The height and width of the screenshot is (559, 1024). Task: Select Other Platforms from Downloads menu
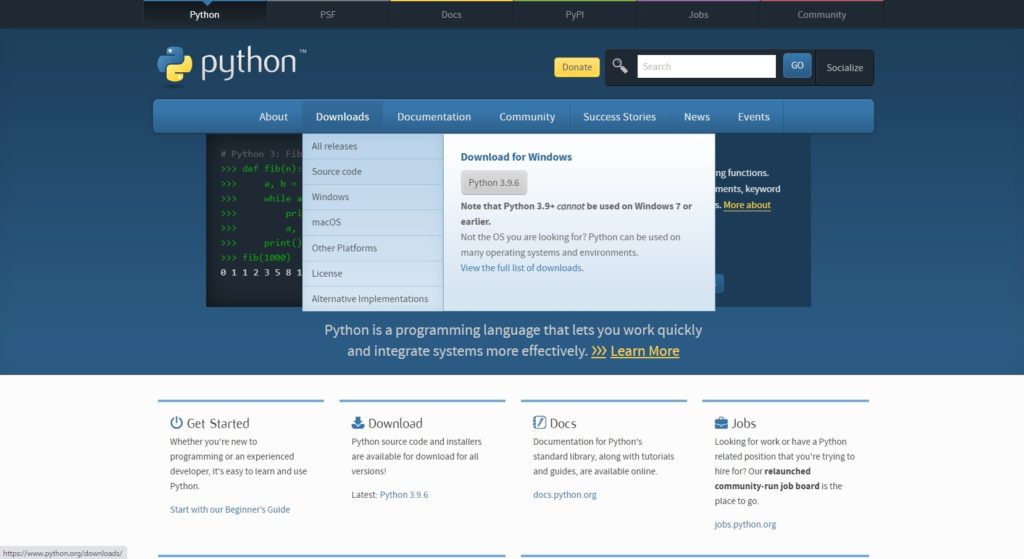tap(373, 248)
